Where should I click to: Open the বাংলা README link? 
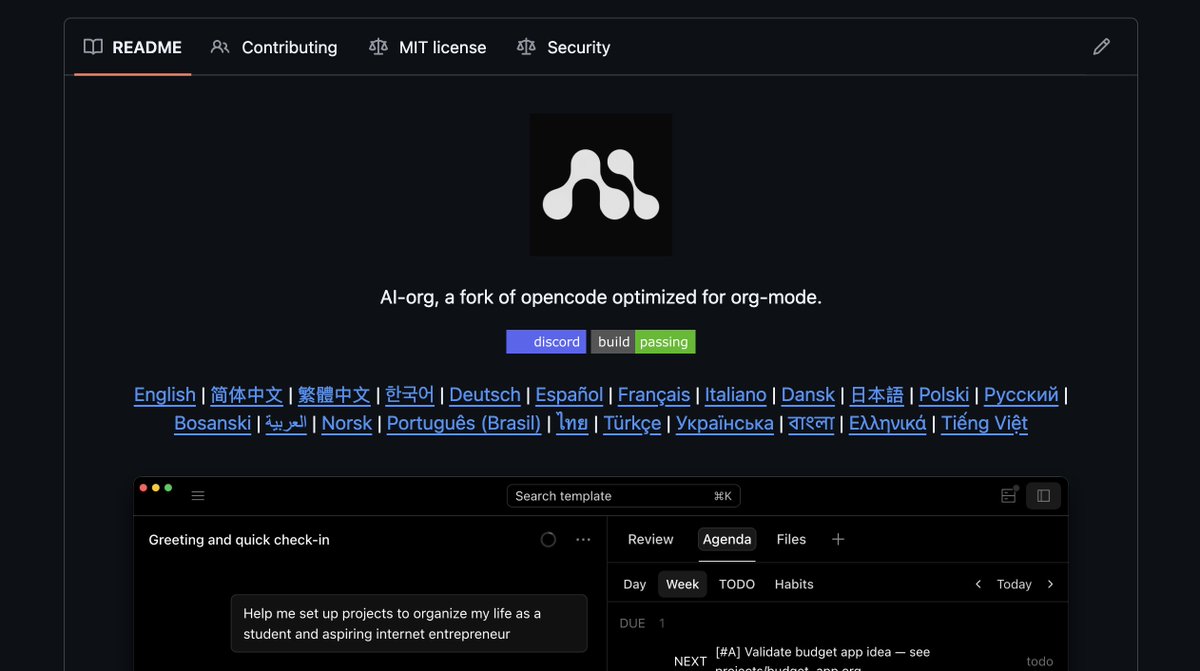click(x=811, y=423)
